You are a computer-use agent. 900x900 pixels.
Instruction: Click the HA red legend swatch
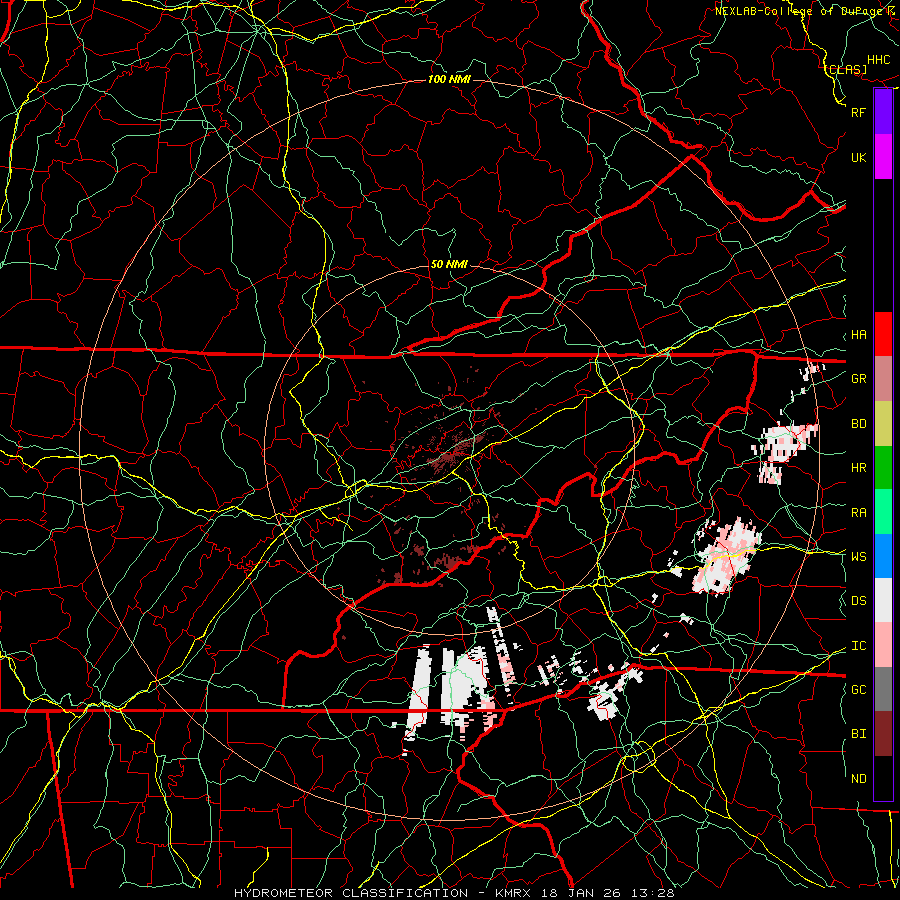click(x=883, y=334)
